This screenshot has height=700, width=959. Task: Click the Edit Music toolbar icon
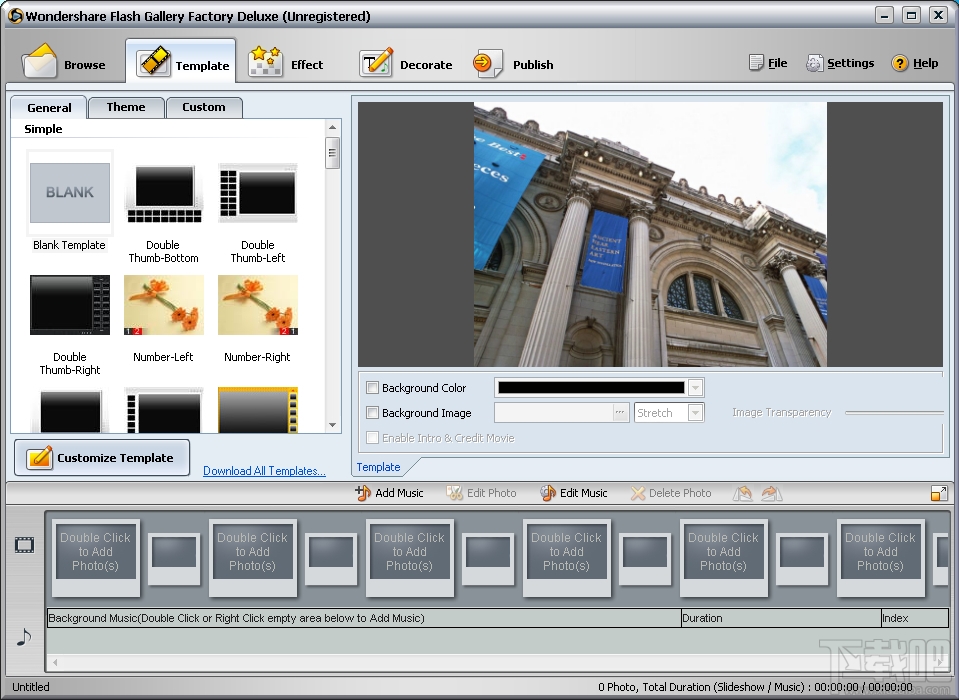[548, 493]
